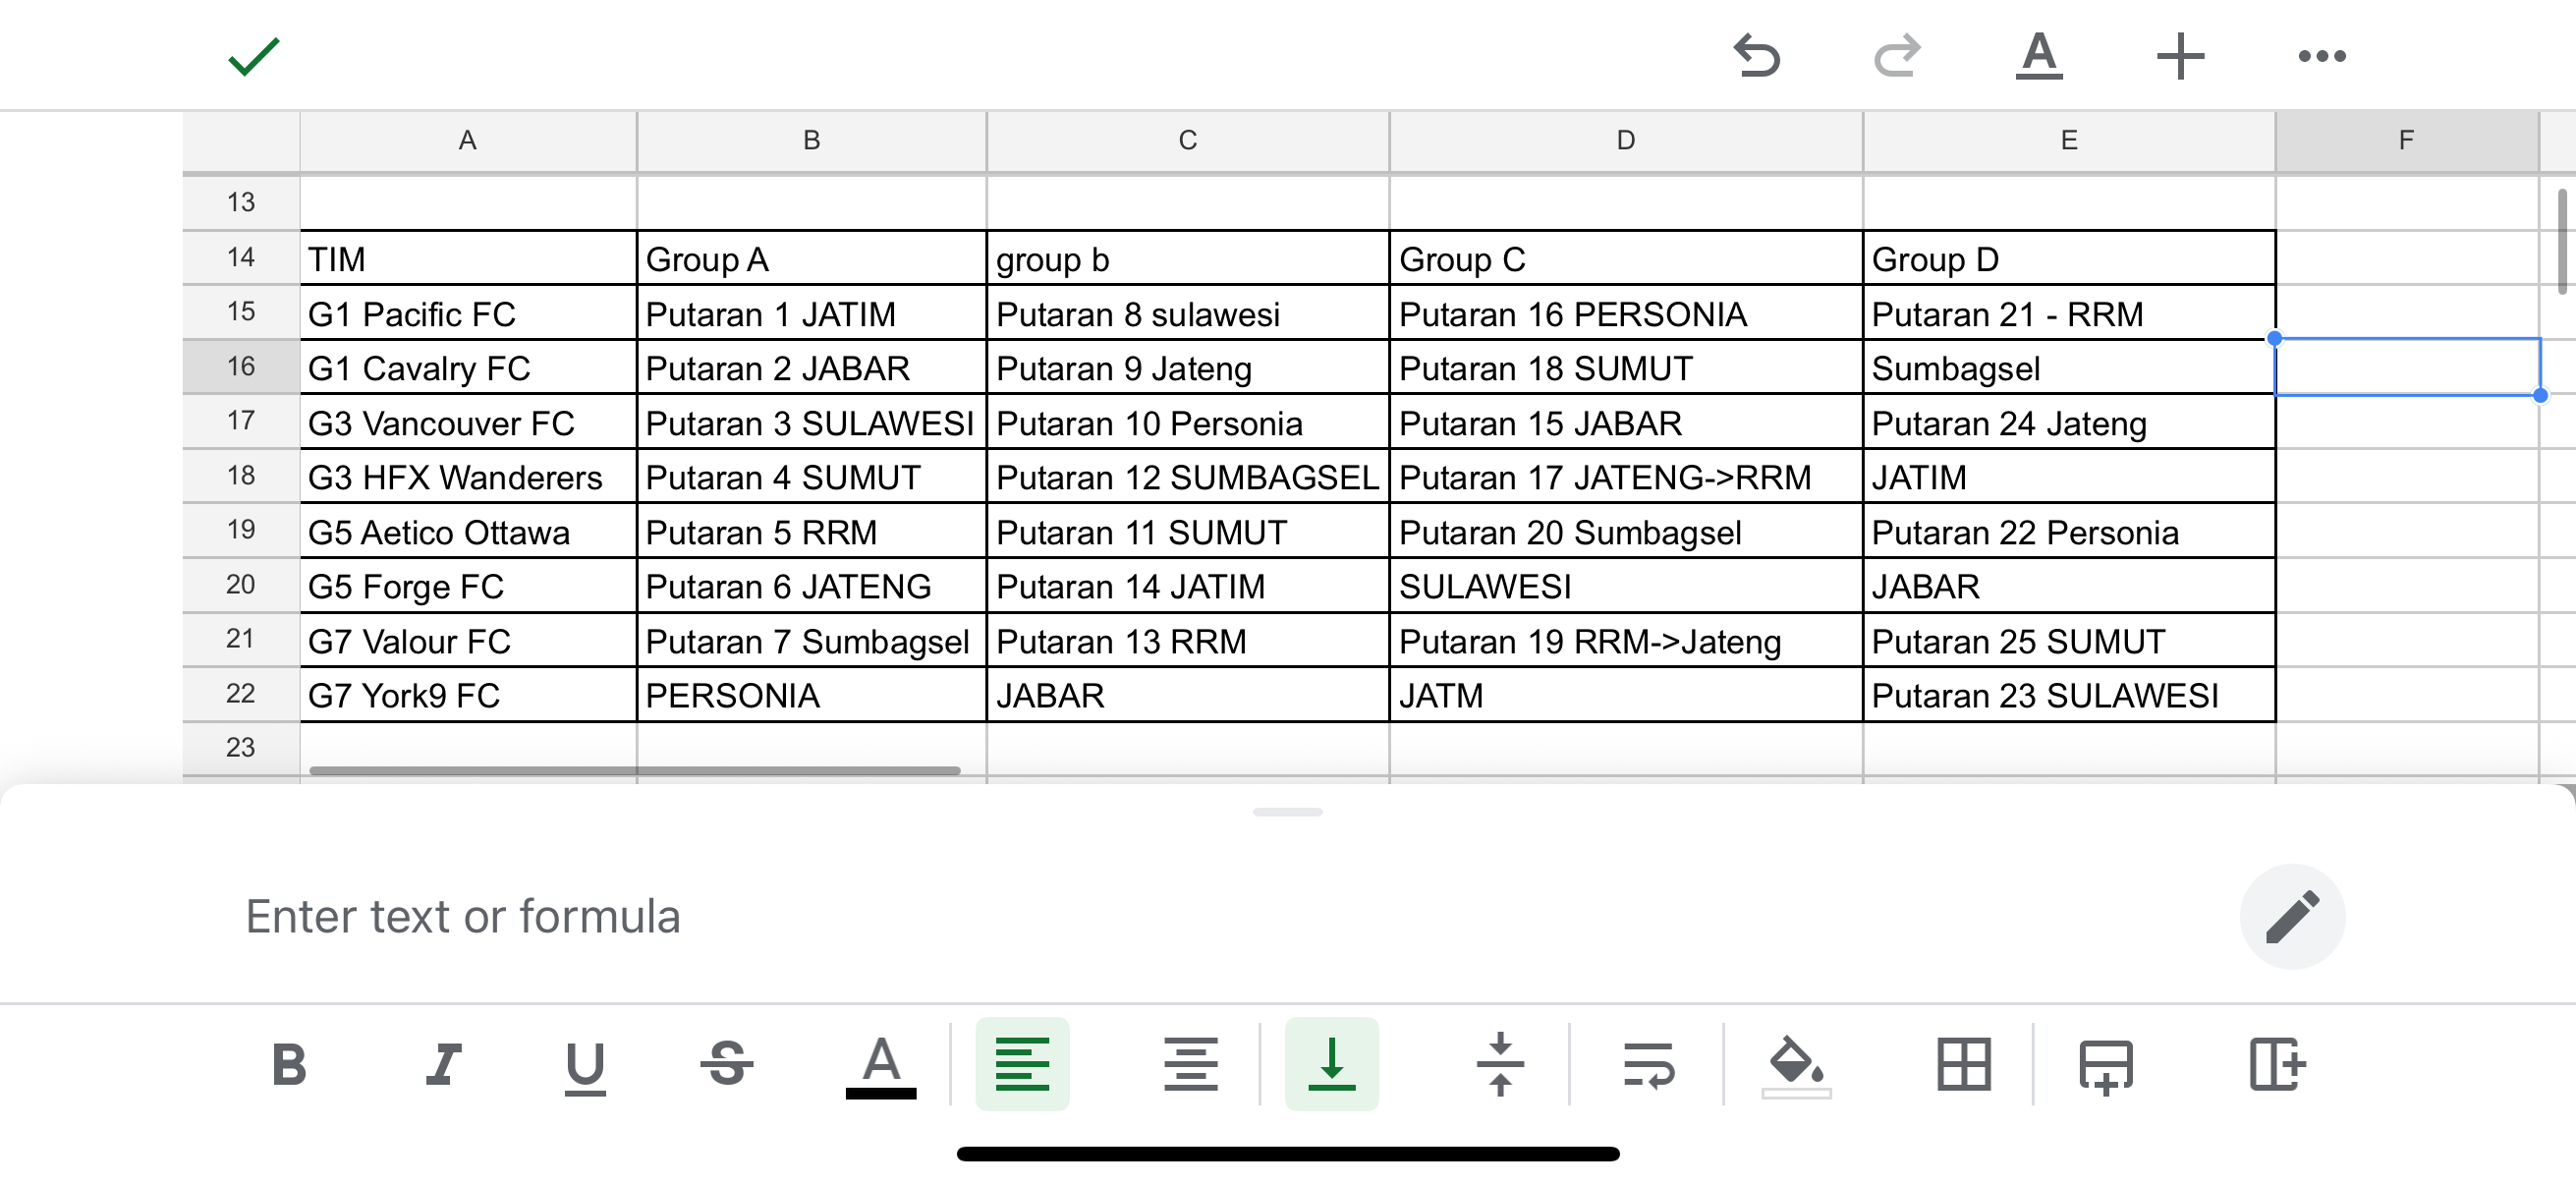This screenshot has width=2576, height=1185.
Task: Open the cell fill color picker
Action: (x=1796, y=1066)
